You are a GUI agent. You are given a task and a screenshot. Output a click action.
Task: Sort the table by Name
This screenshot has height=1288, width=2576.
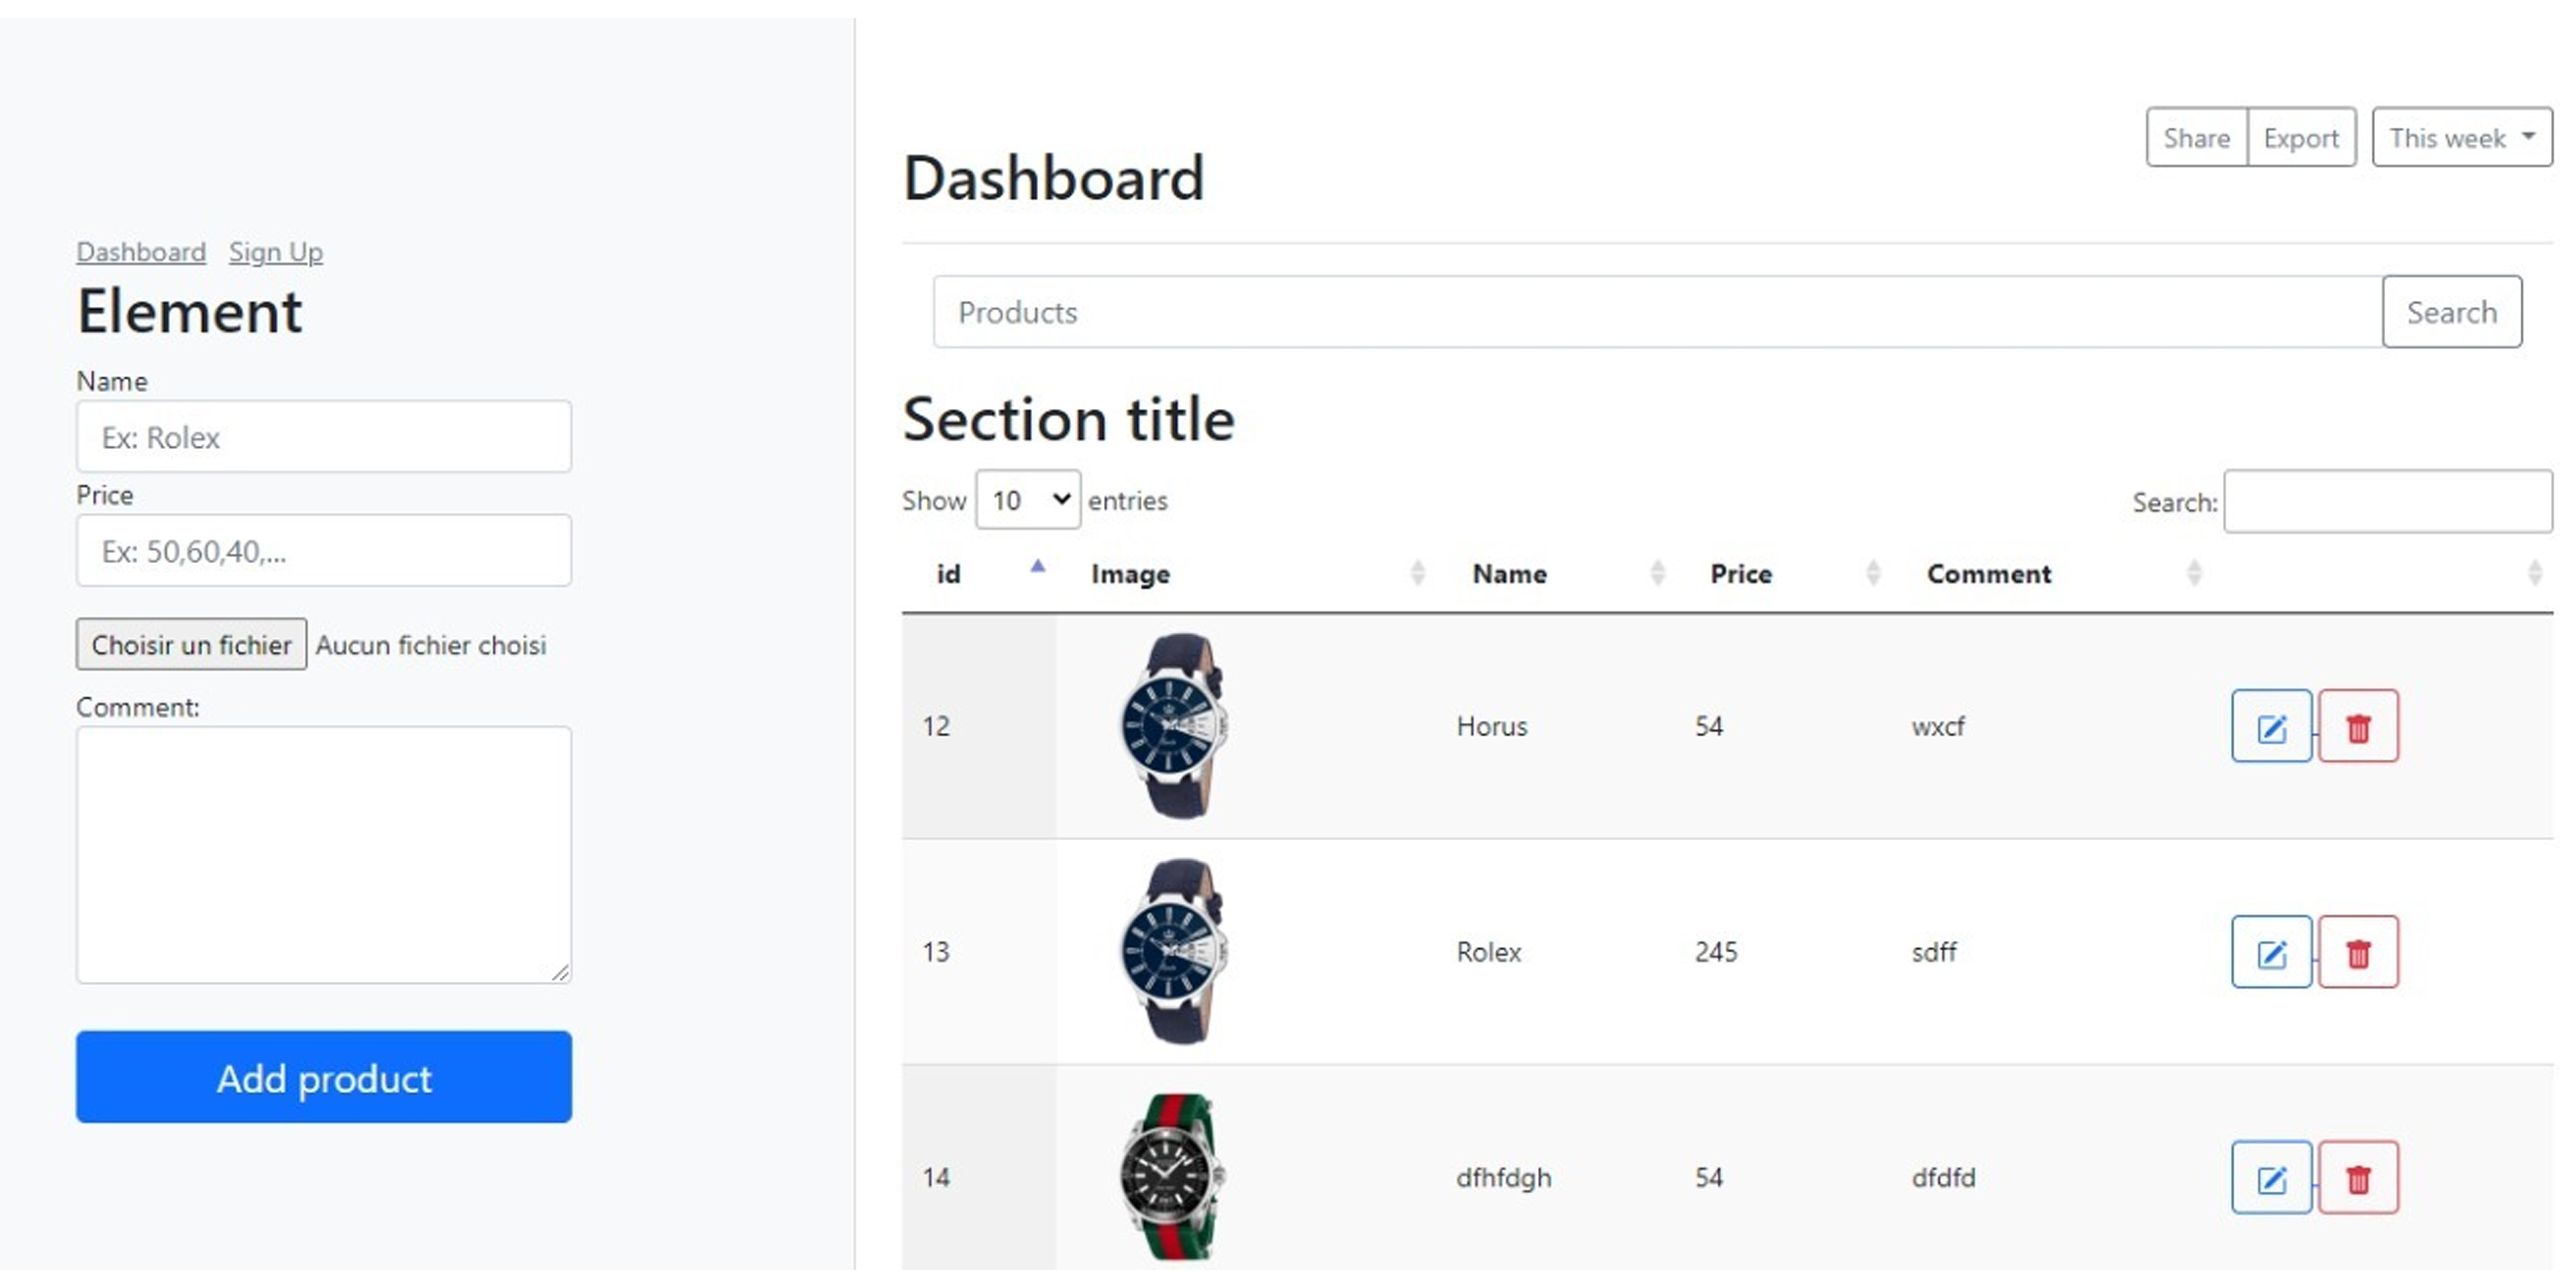[x=1509, y=573]
